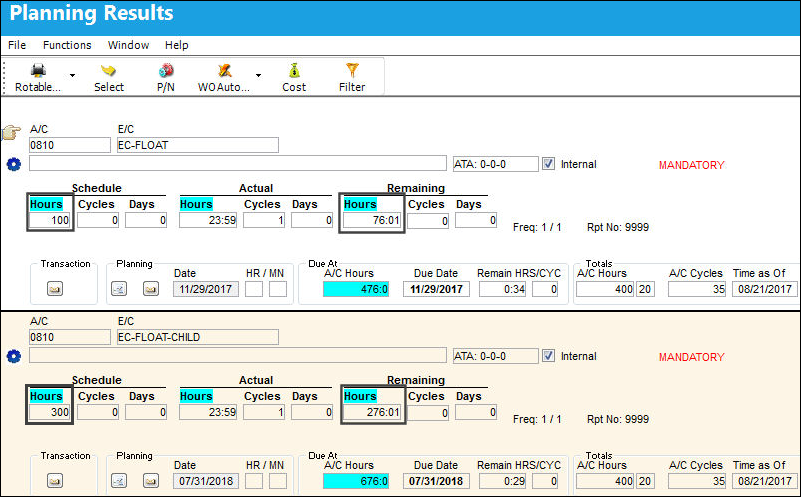801x497 pixels.
Task: Open the Cost money bag icon
Action: tap(294, 70)
